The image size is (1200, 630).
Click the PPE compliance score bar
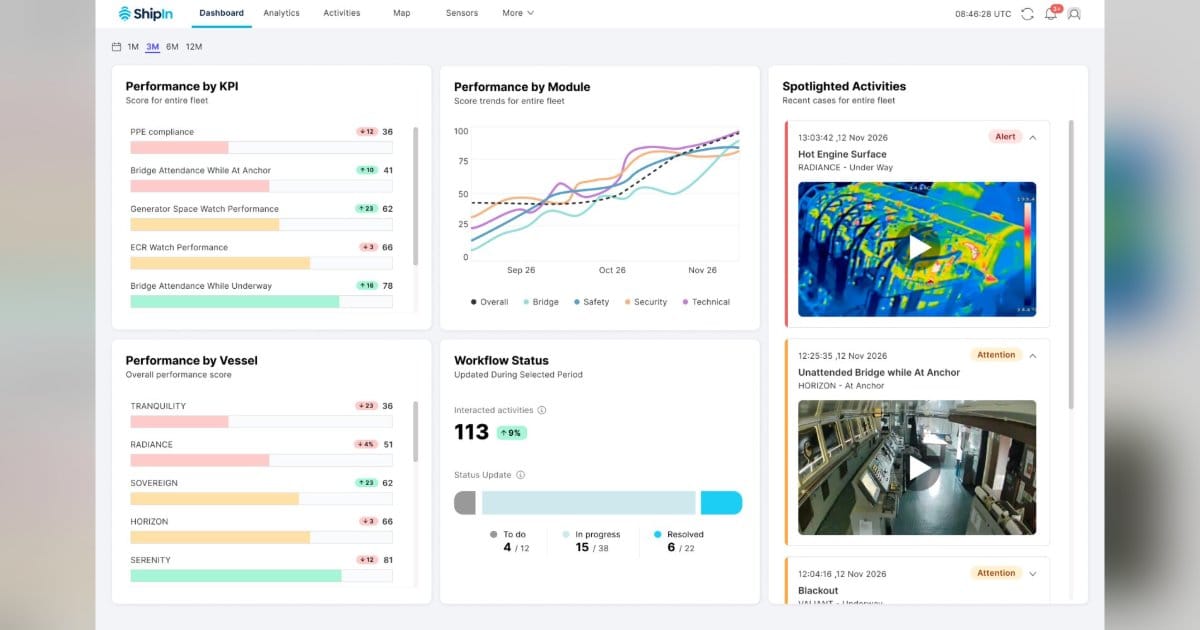point(261,147)
